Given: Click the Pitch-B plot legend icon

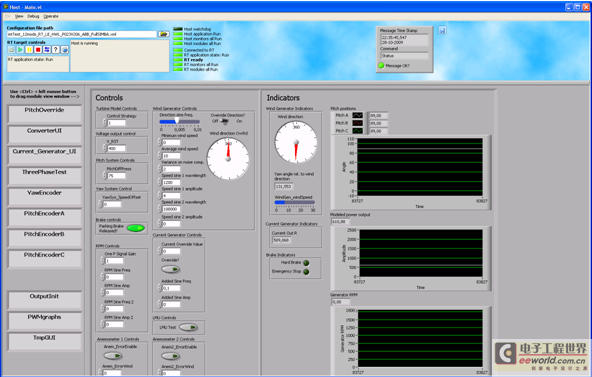Looking at the screenshot, I should 357,123.
